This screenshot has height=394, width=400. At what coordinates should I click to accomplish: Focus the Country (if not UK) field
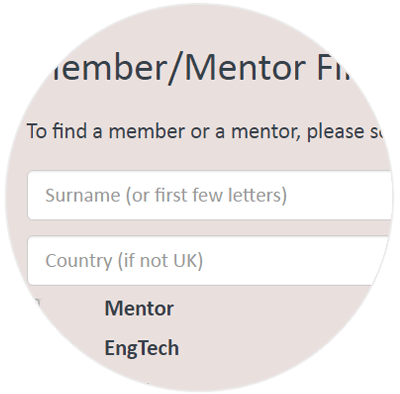tap(210, 260)
